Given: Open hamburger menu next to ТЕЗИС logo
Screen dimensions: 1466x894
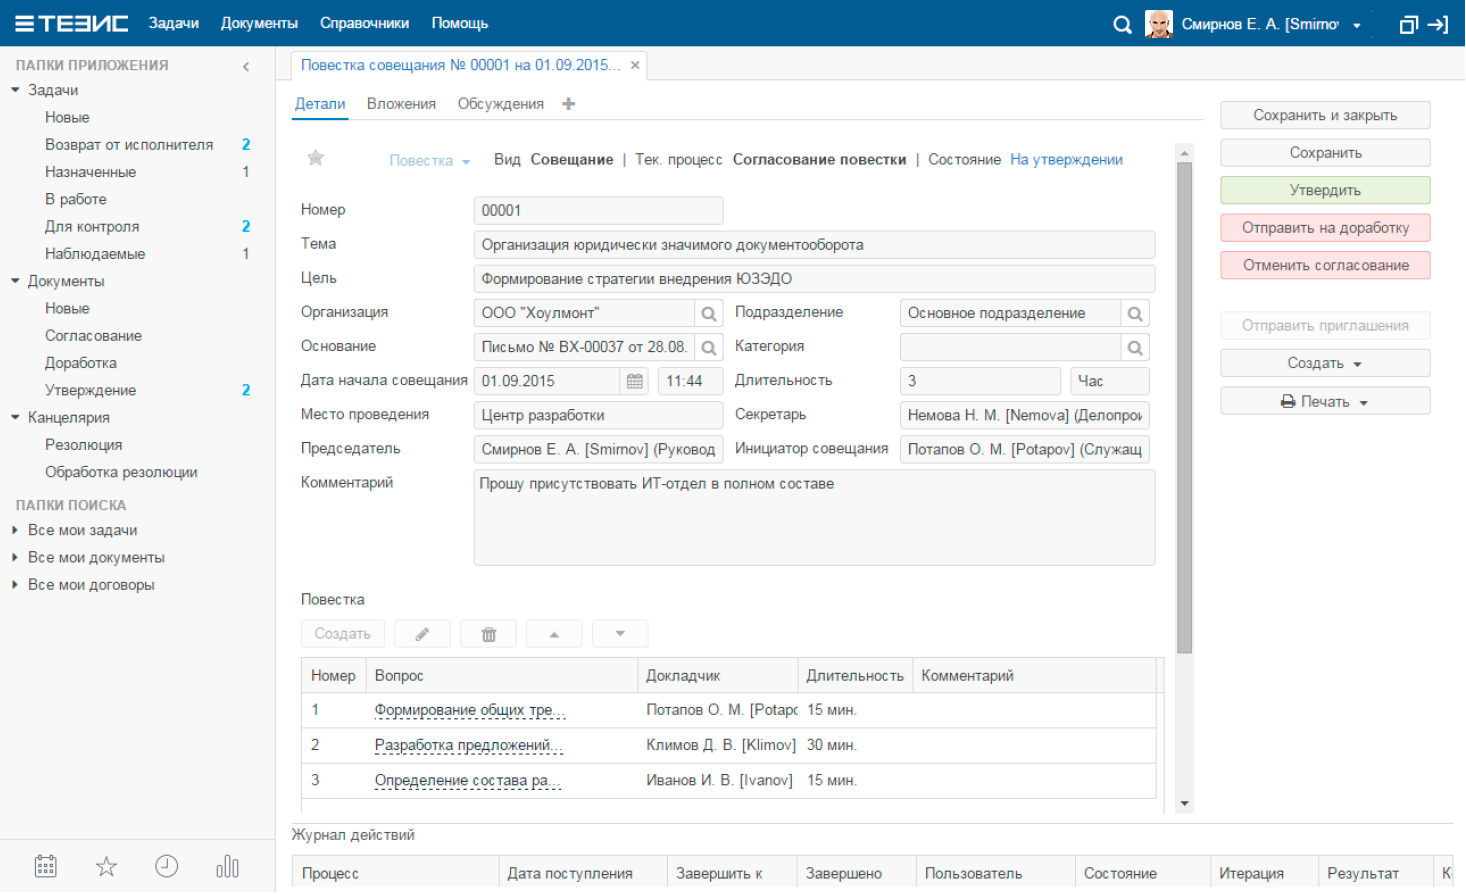Looking at the screenshot, I should click(x=24, y=24).
